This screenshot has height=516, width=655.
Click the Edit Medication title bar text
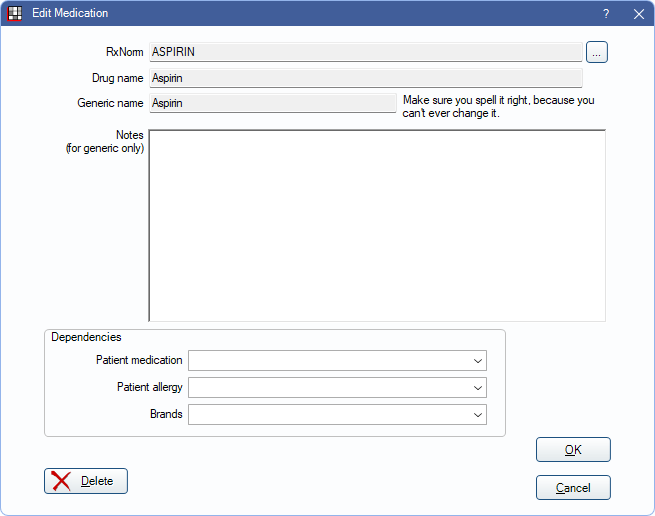pyautogui.click(x=70, y=13)
